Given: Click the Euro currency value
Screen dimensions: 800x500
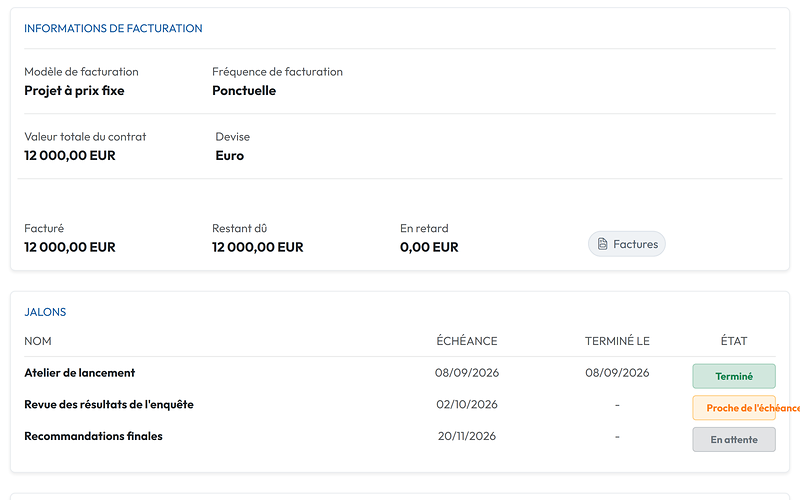Looking at the screenshot, I should [230, 156].
